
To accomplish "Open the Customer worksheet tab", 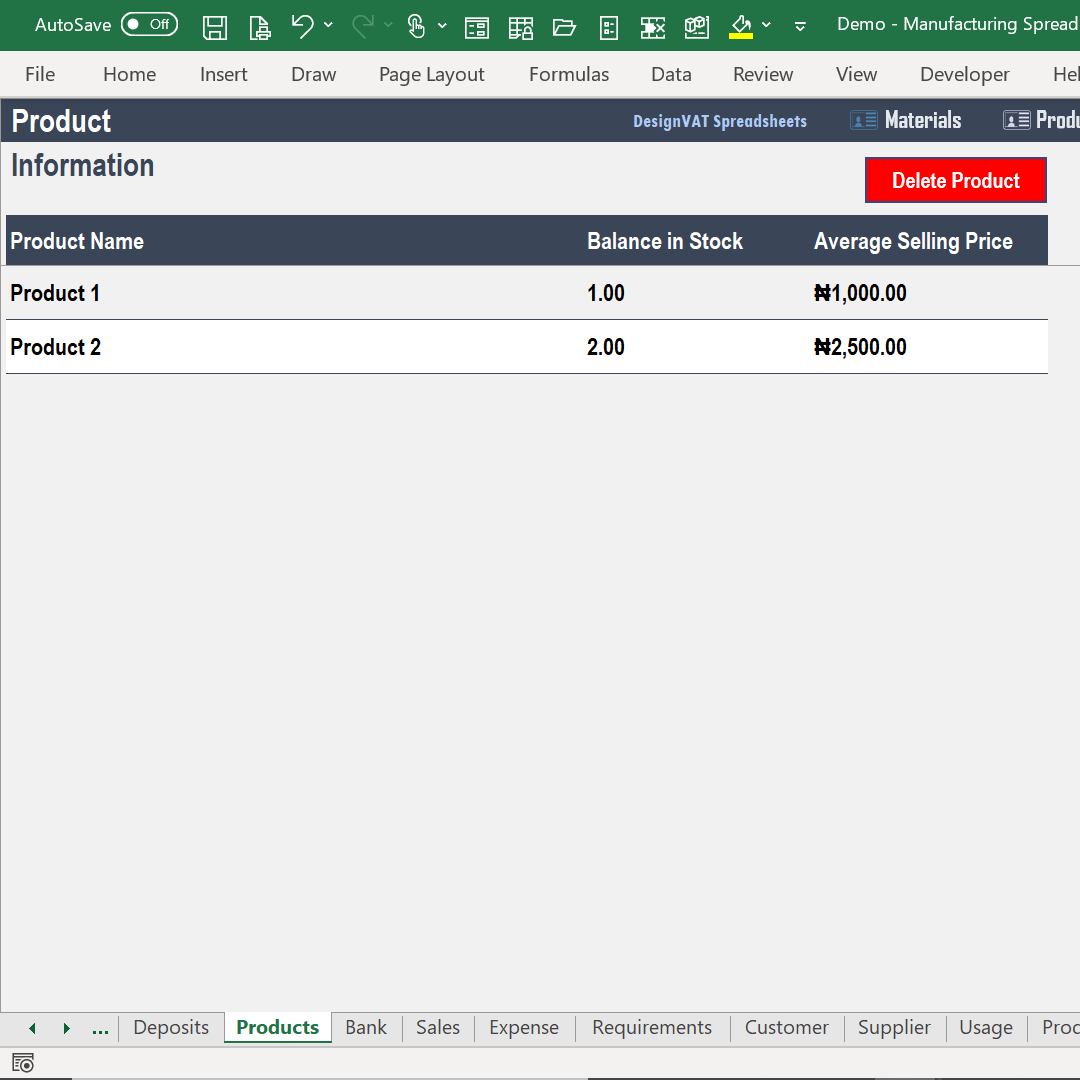I will coord(786,1027).
